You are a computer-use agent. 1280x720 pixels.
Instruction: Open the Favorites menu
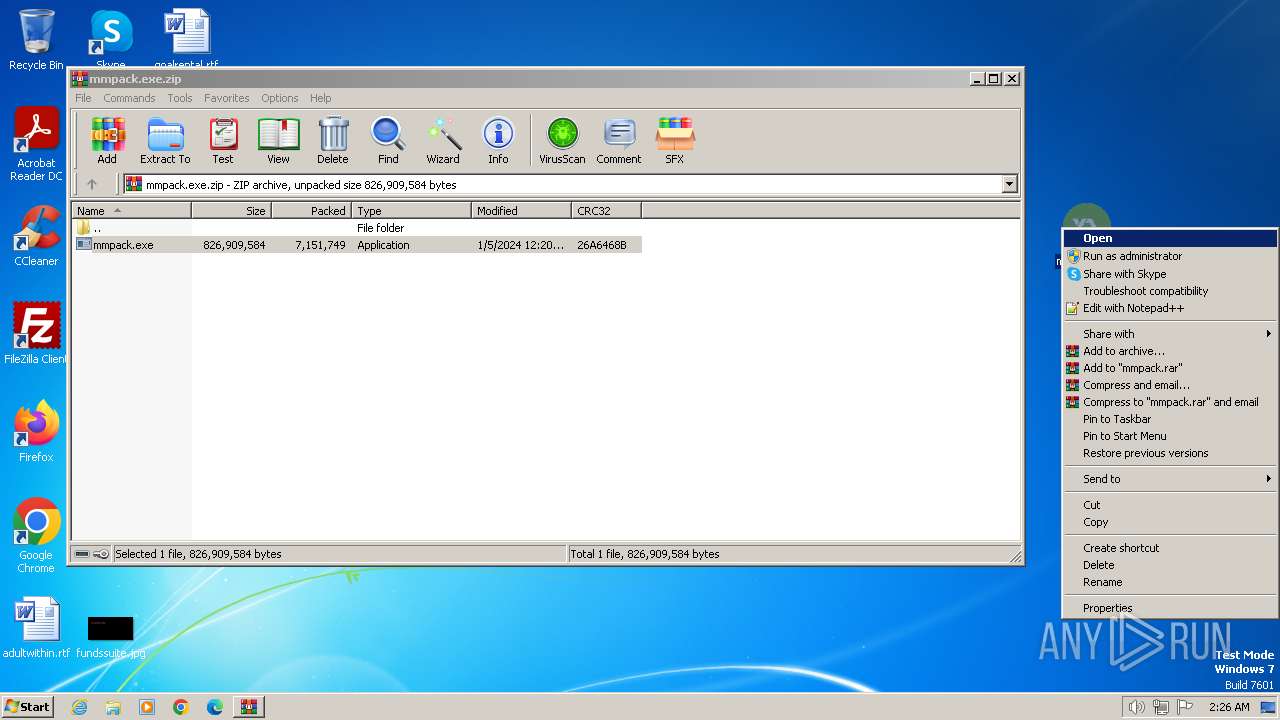click(227, 98)
